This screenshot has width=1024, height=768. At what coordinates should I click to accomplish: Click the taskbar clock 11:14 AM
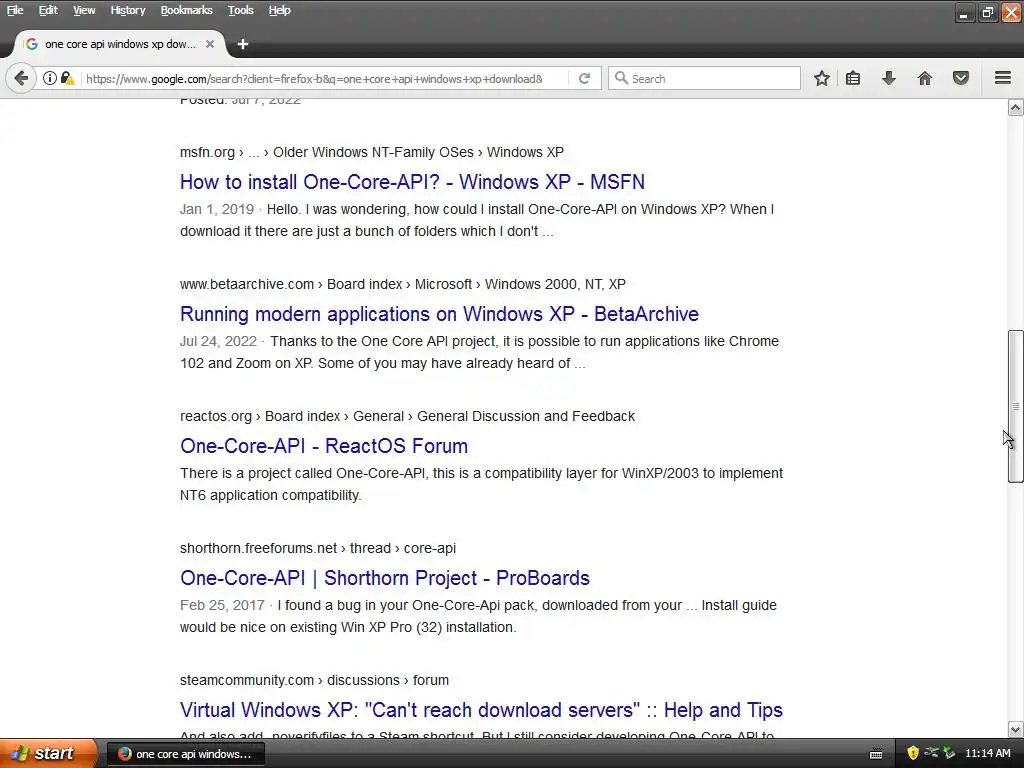click(x=987, y=754)
